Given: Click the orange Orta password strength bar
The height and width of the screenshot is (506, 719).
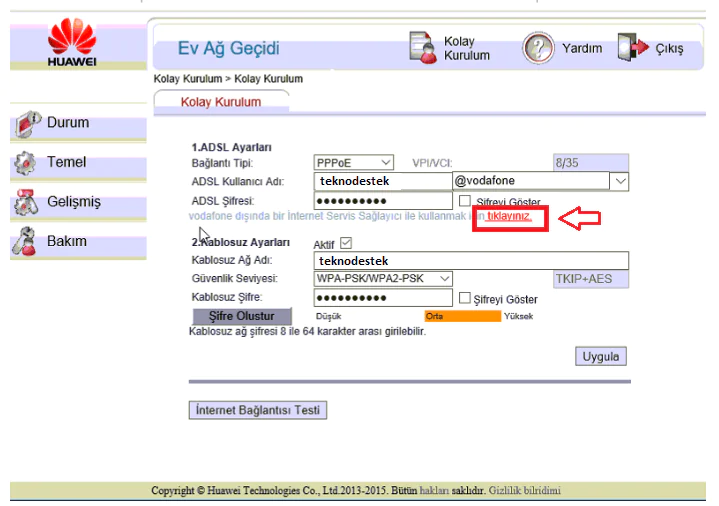Looking at the screenshot, I should tap(461, 316).
